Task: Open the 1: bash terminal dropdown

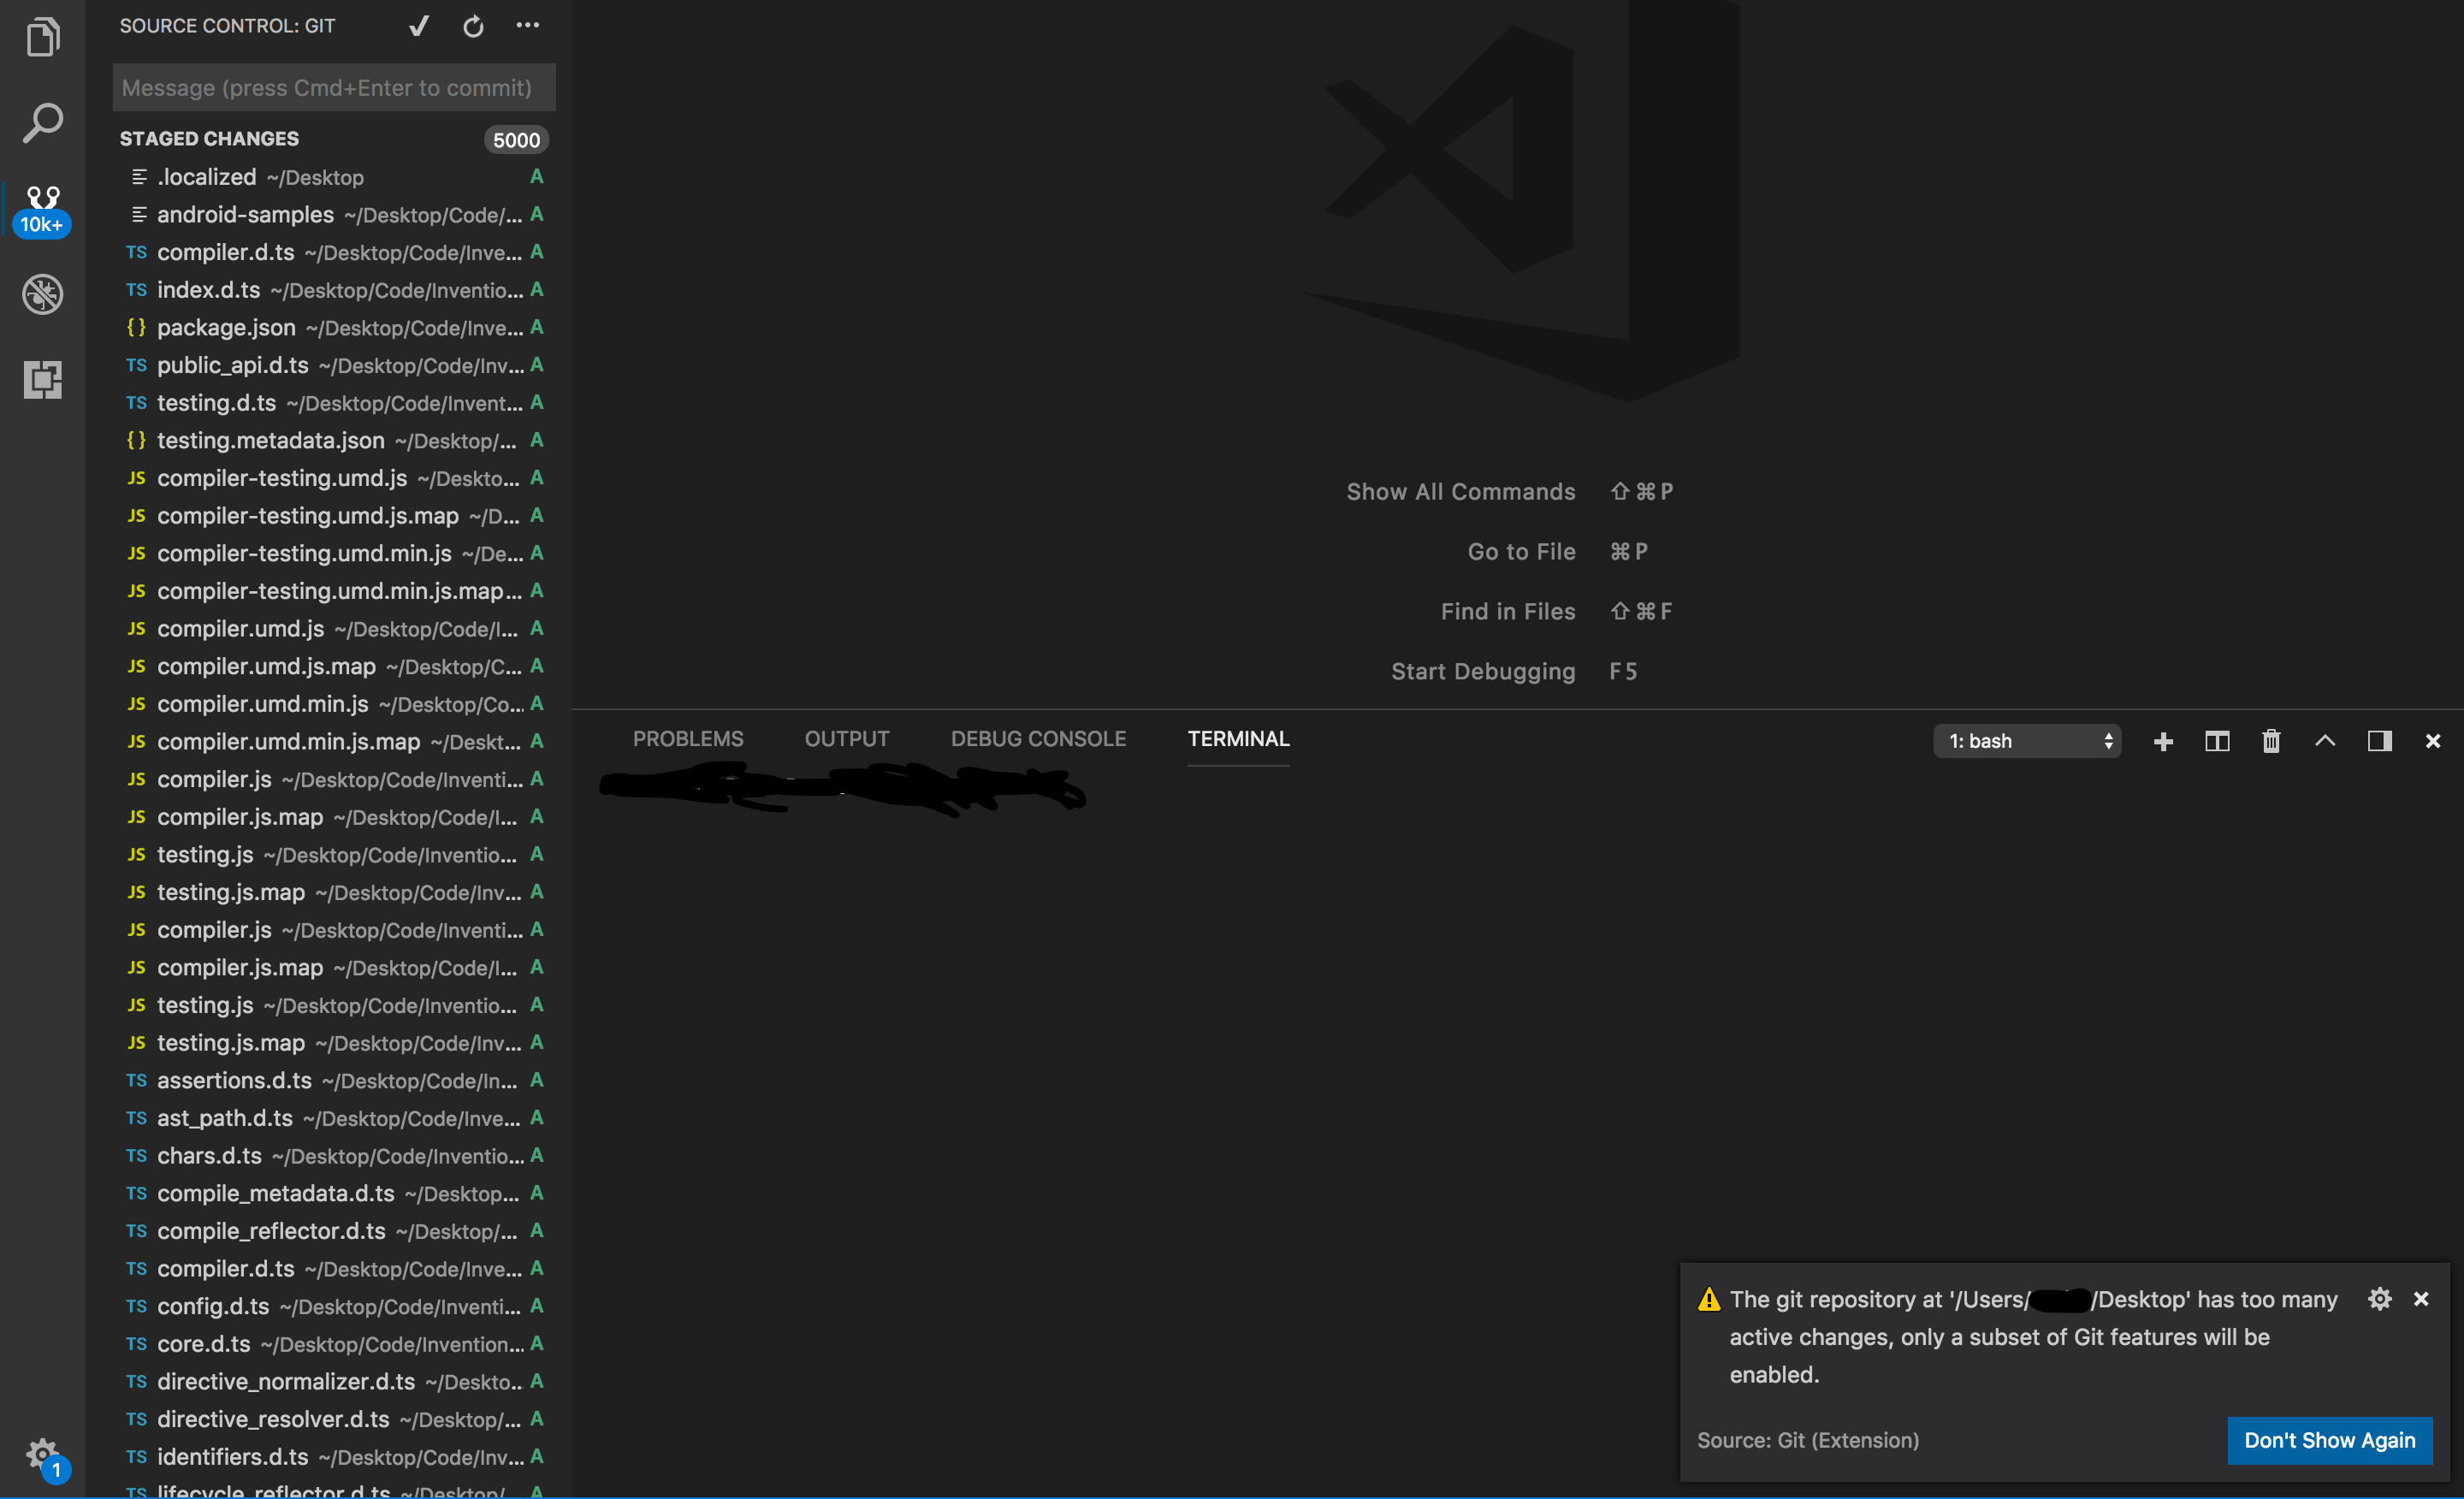Action: tap(2027, 741)
